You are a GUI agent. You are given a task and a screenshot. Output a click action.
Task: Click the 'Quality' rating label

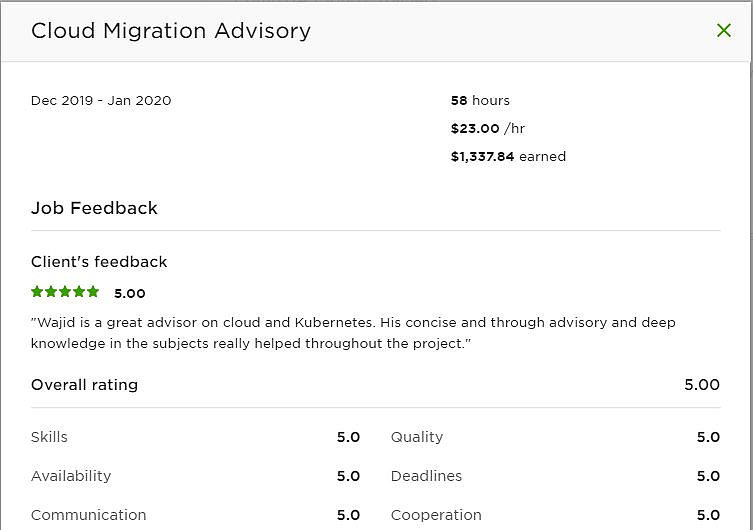pyautogui.click(x=417, y=437)
